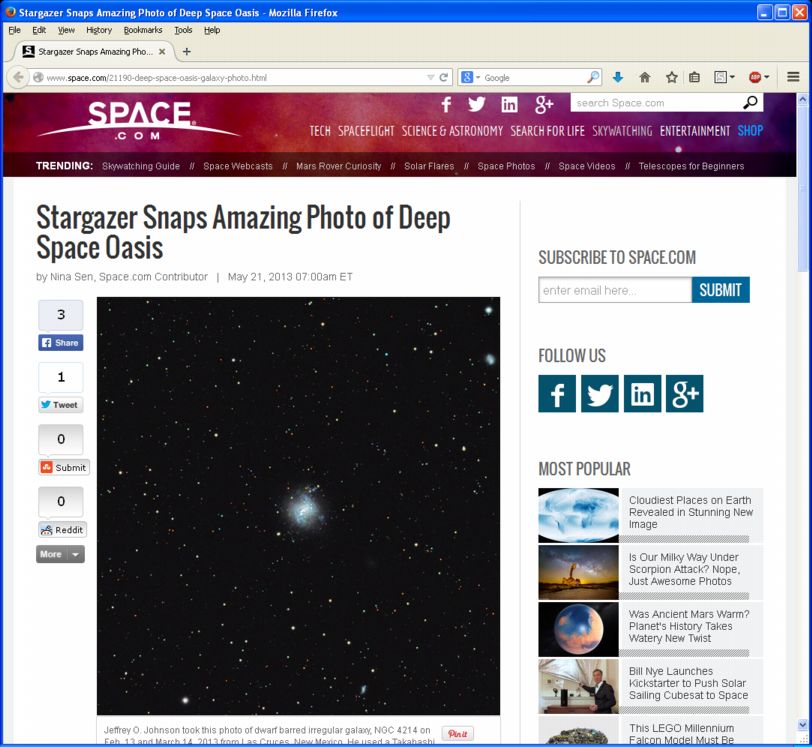Open the URL bar history dropdown arrow
The width and height of the screenshot is (812, 747).
tap(430, 77)
